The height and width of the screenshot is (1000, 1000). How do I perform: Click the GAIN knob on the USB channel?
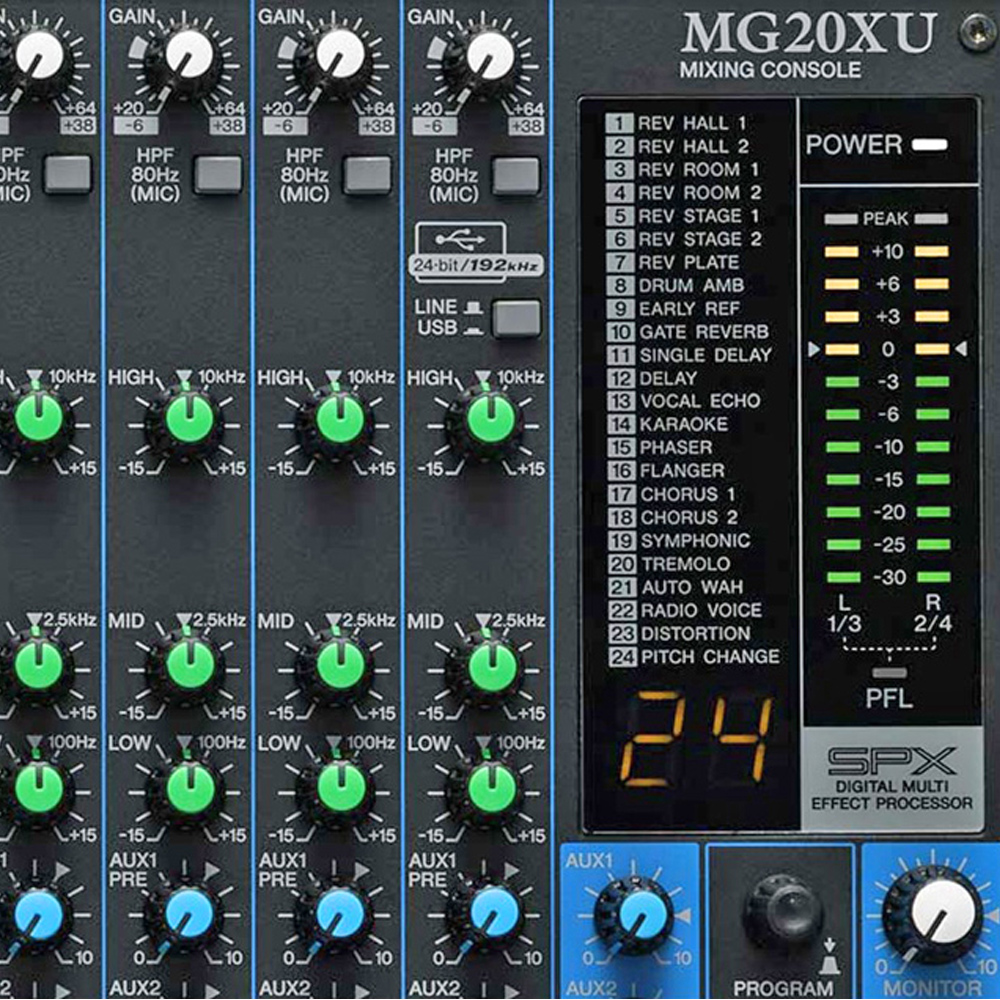tap(489, 55)
